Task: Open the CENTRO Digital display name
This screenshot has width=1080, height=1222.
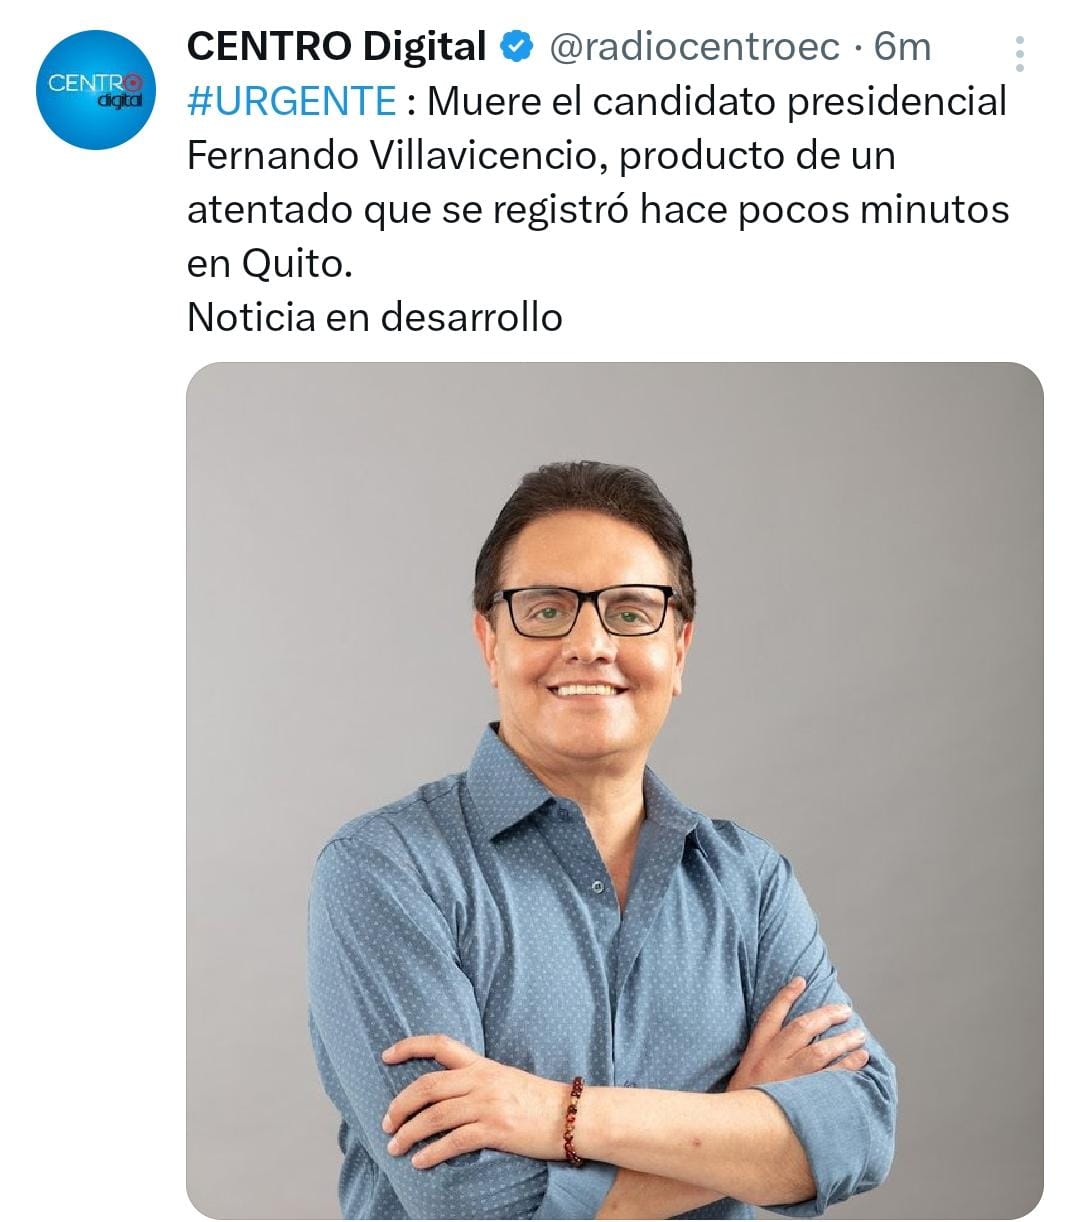Action: coord(337,46)
